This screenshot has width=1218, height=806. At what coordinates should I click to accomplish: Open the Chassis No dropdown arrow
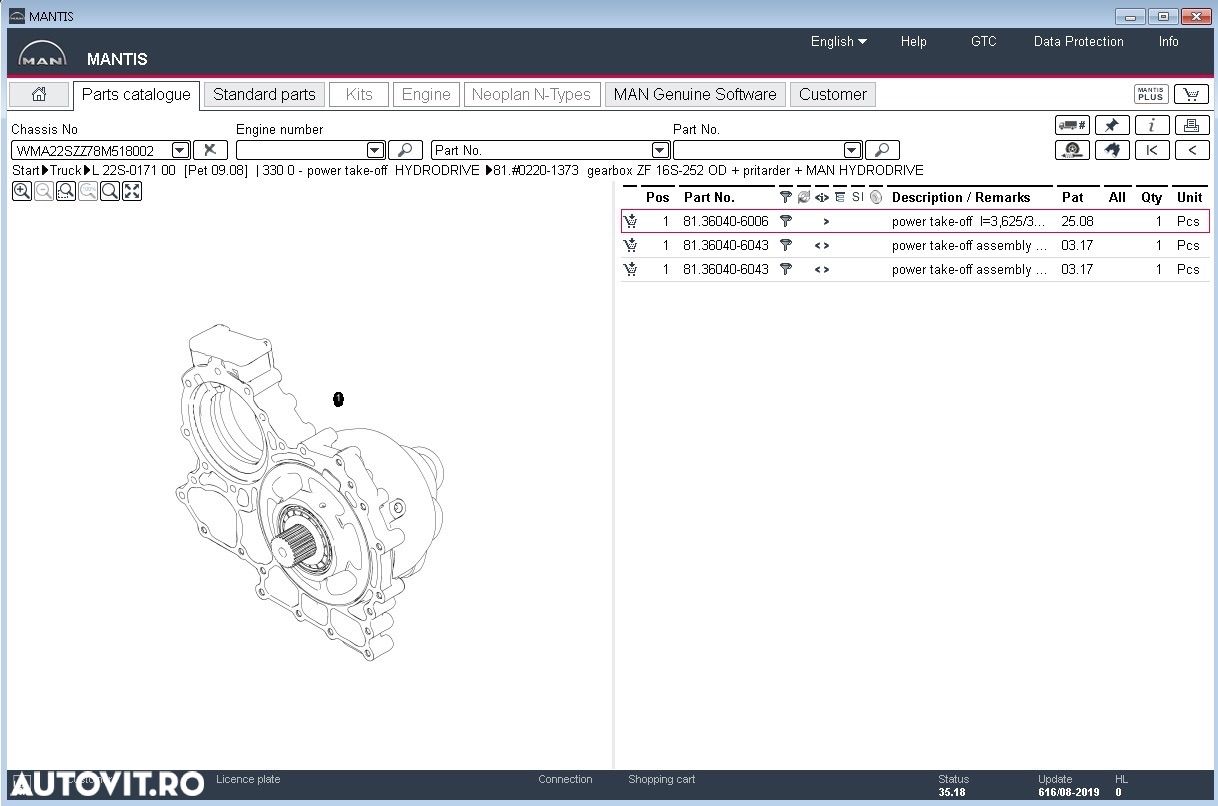pyautogui.click(x=180, y=150)
